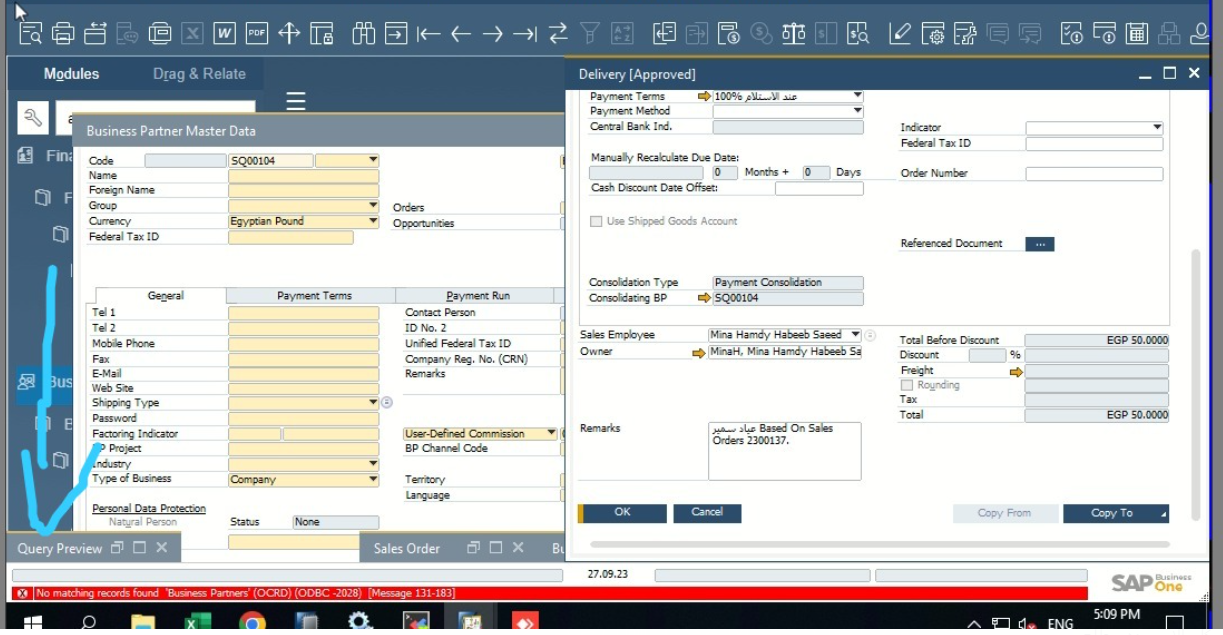
Task: Expand Type of Business Company dropdown
Action: pos(373,480)
